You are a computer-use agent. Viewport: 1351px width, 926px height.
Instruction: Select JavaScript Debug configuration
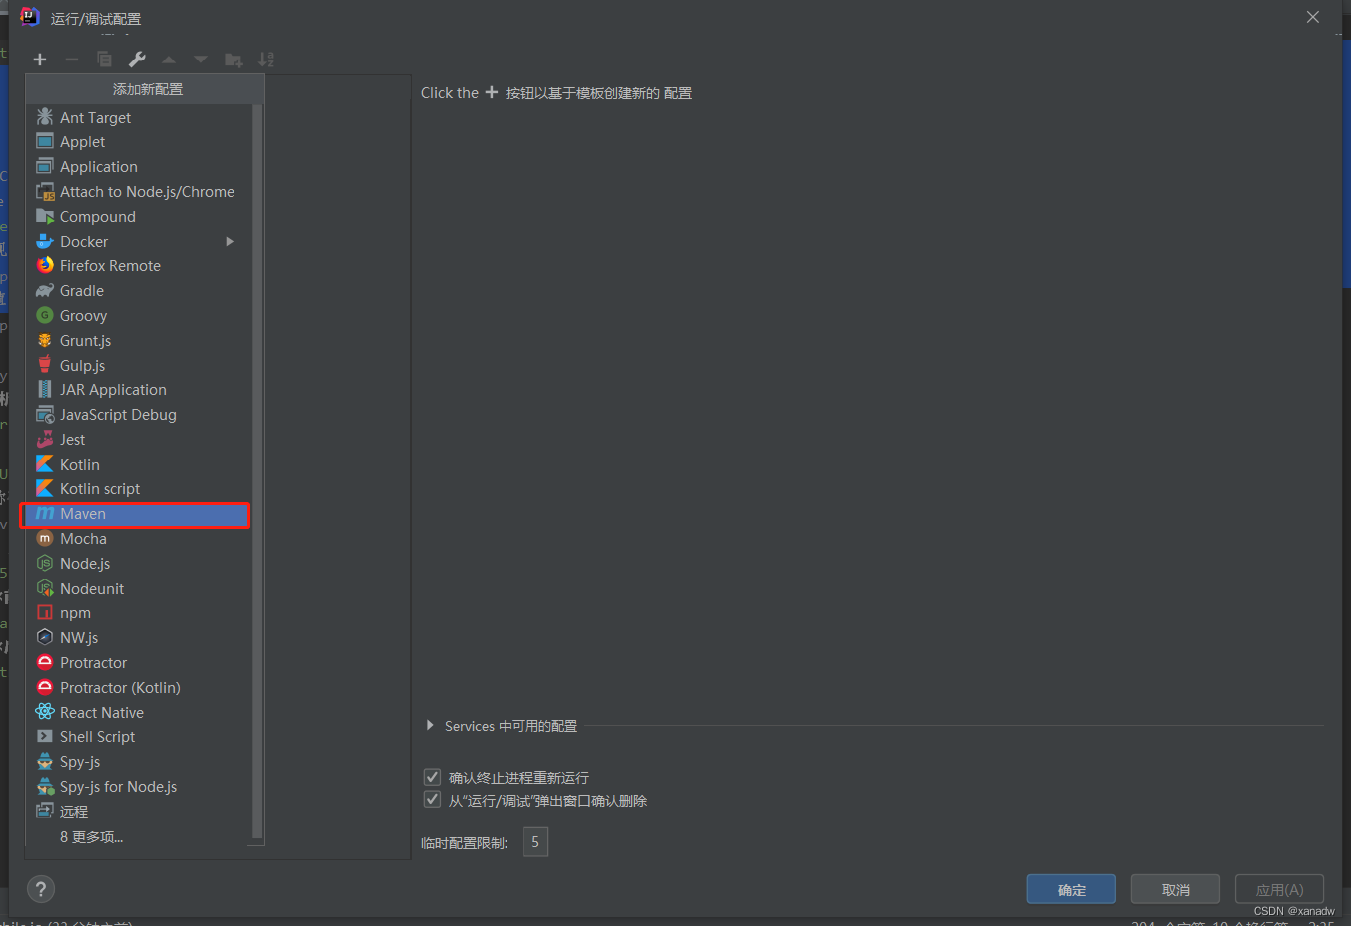(140, 414)
